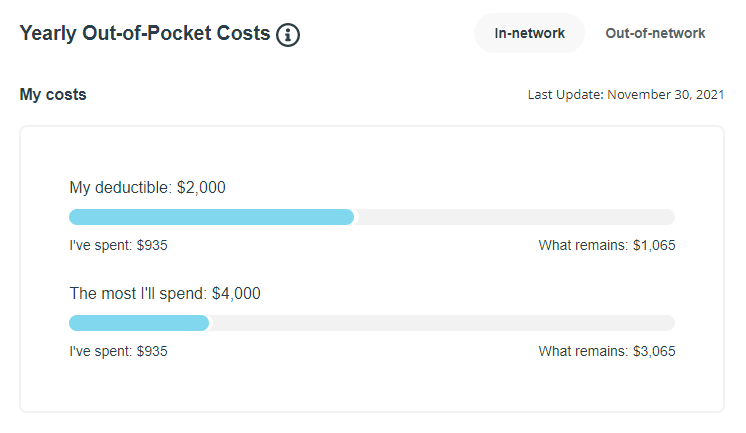Click I've spent $935 under maximum spend bar
Image resolution: width=746 pixels, height=433 pixels.
pos(118,351)
